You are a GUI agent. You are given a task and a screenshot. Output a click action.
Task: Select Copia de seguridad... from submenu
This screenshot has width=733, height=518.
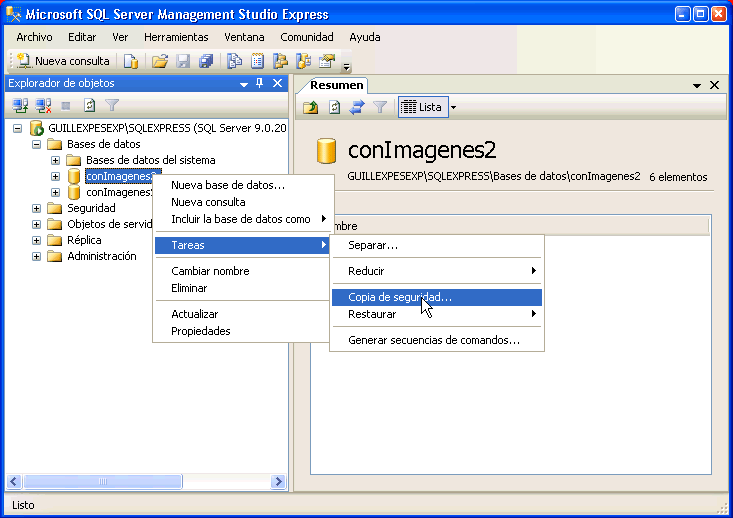click(x=399, y=297)
